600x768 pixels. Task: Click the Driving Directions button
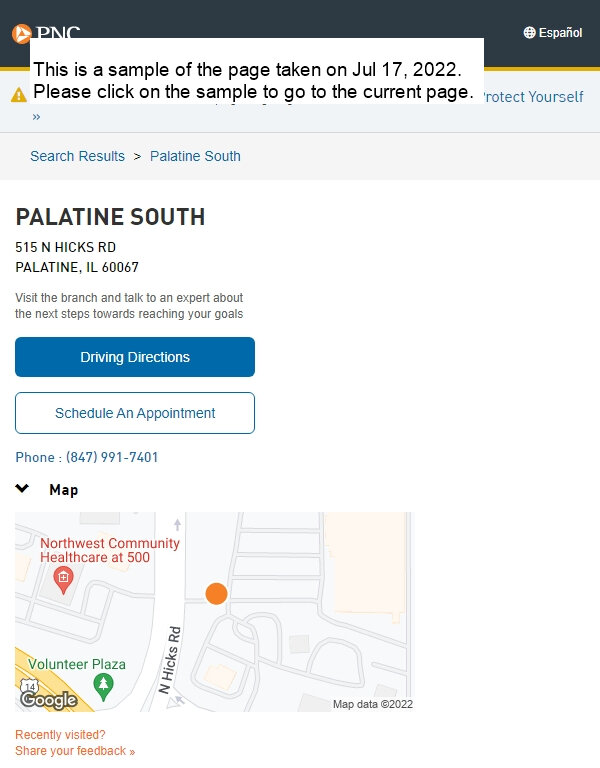point(135,357)
